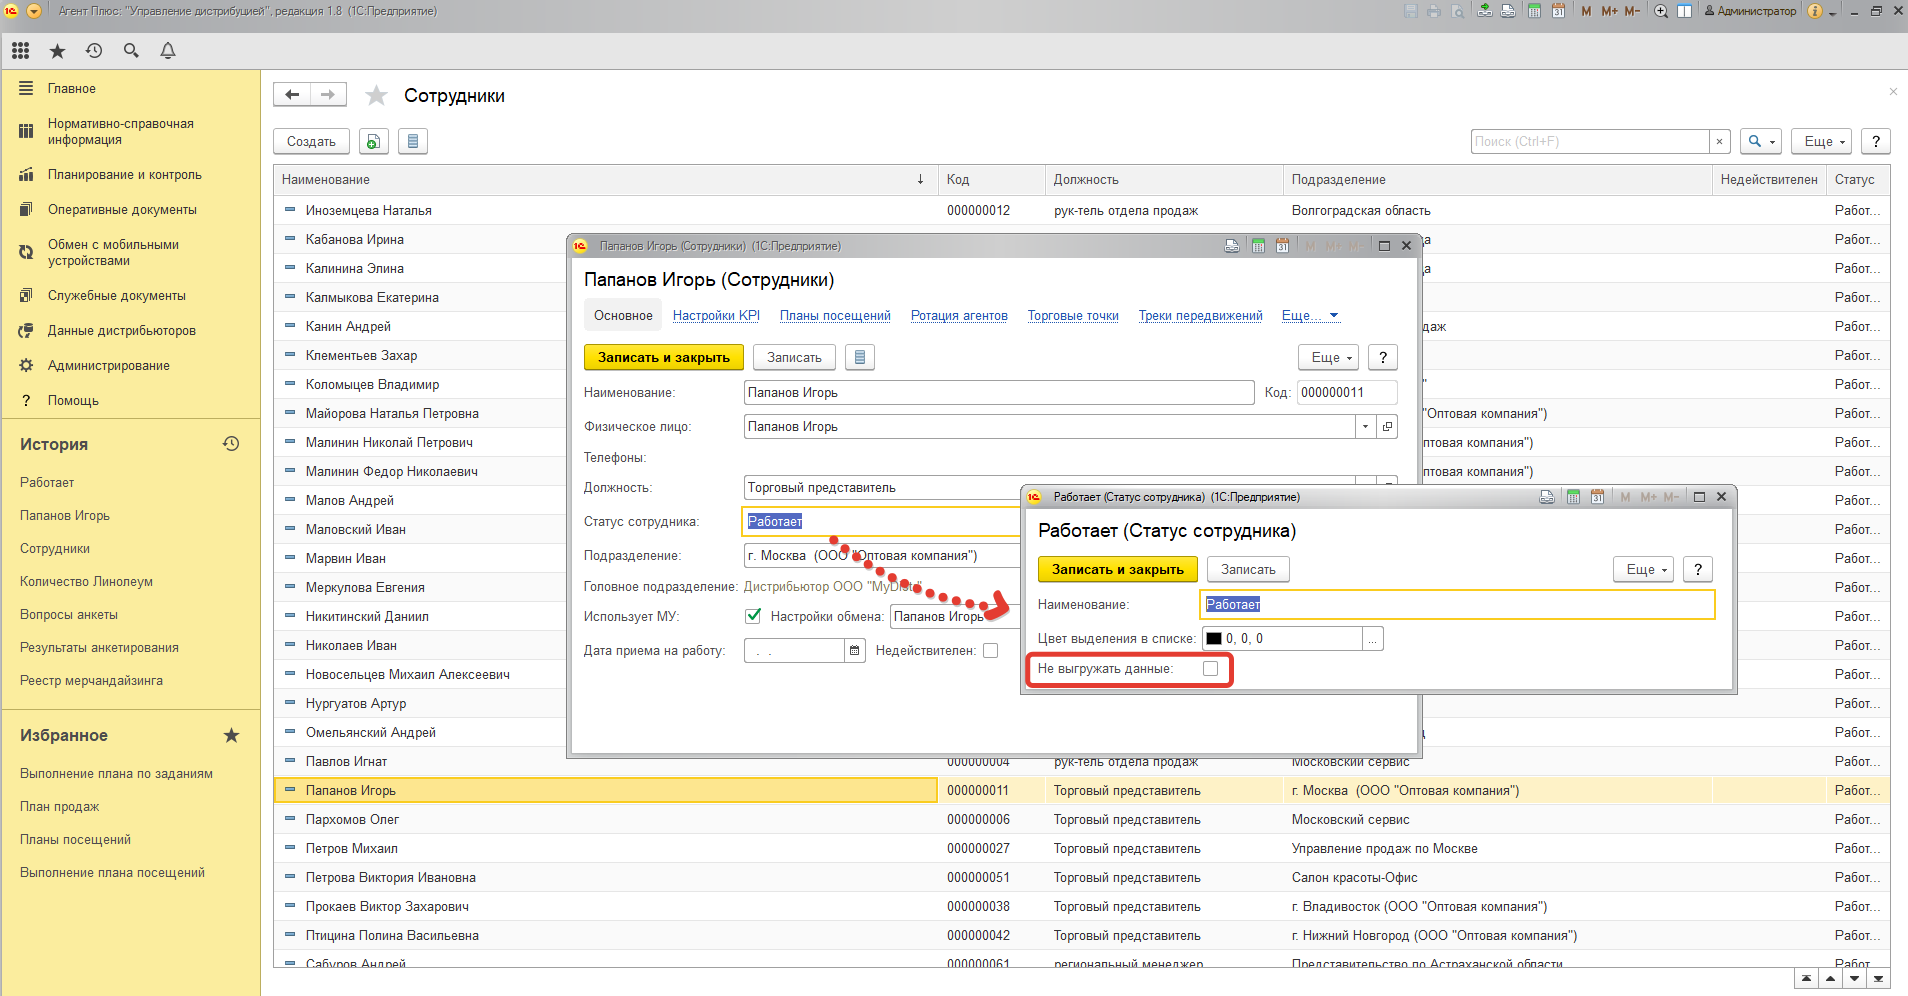
Task: Clear the search field with the x button
Action: click(1720, 141)
